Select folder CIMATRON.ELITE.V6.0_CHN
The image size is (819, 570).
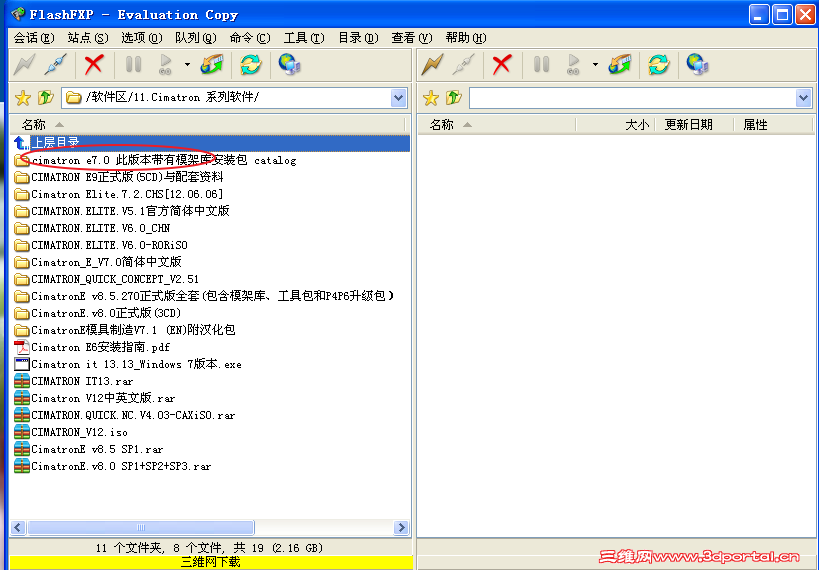92,228
